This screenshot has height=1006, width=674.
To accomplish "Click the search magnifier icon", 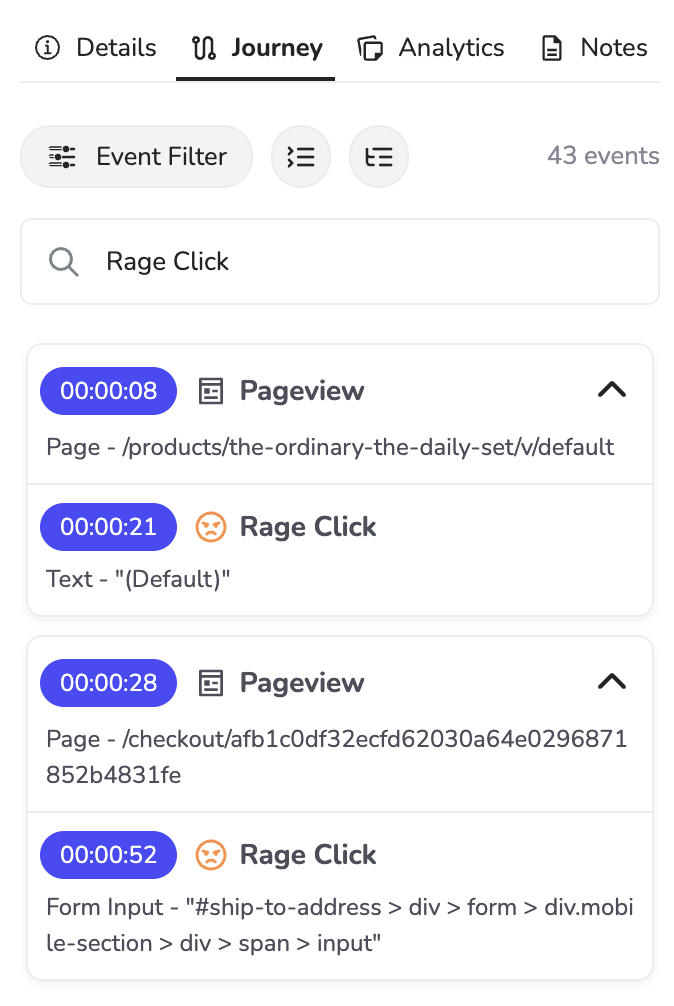I will (x=64, y=262).
